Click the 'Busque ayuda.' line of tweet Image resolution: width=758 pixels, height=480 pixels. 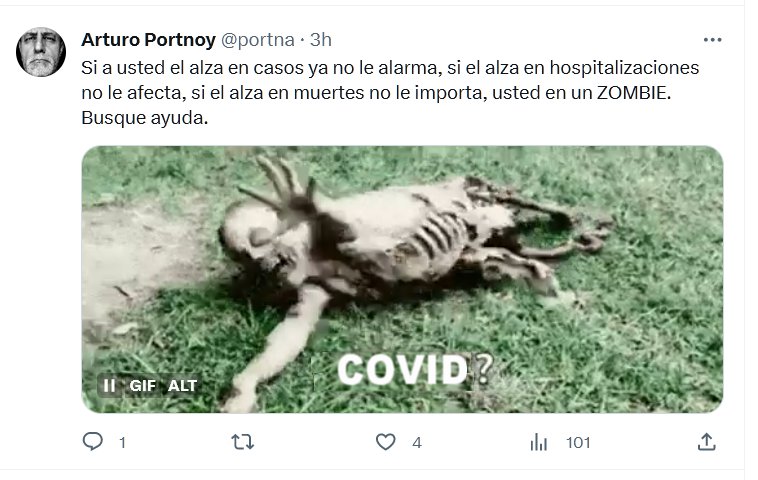click(145, 117)
